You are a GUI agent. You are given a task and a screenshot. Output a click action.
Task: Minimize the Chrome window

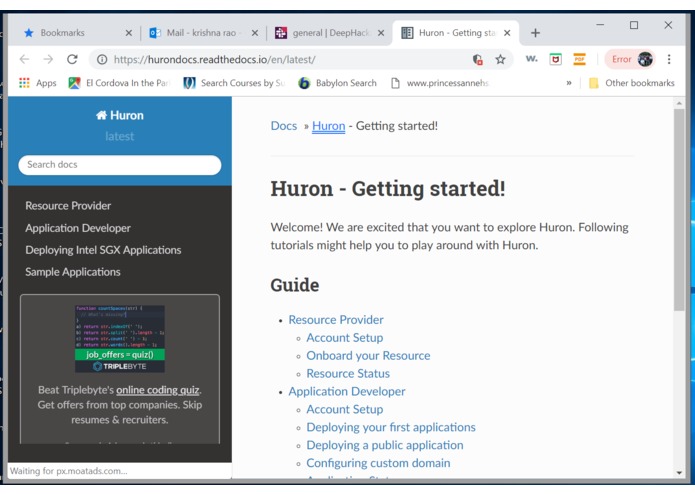(600, 25)
